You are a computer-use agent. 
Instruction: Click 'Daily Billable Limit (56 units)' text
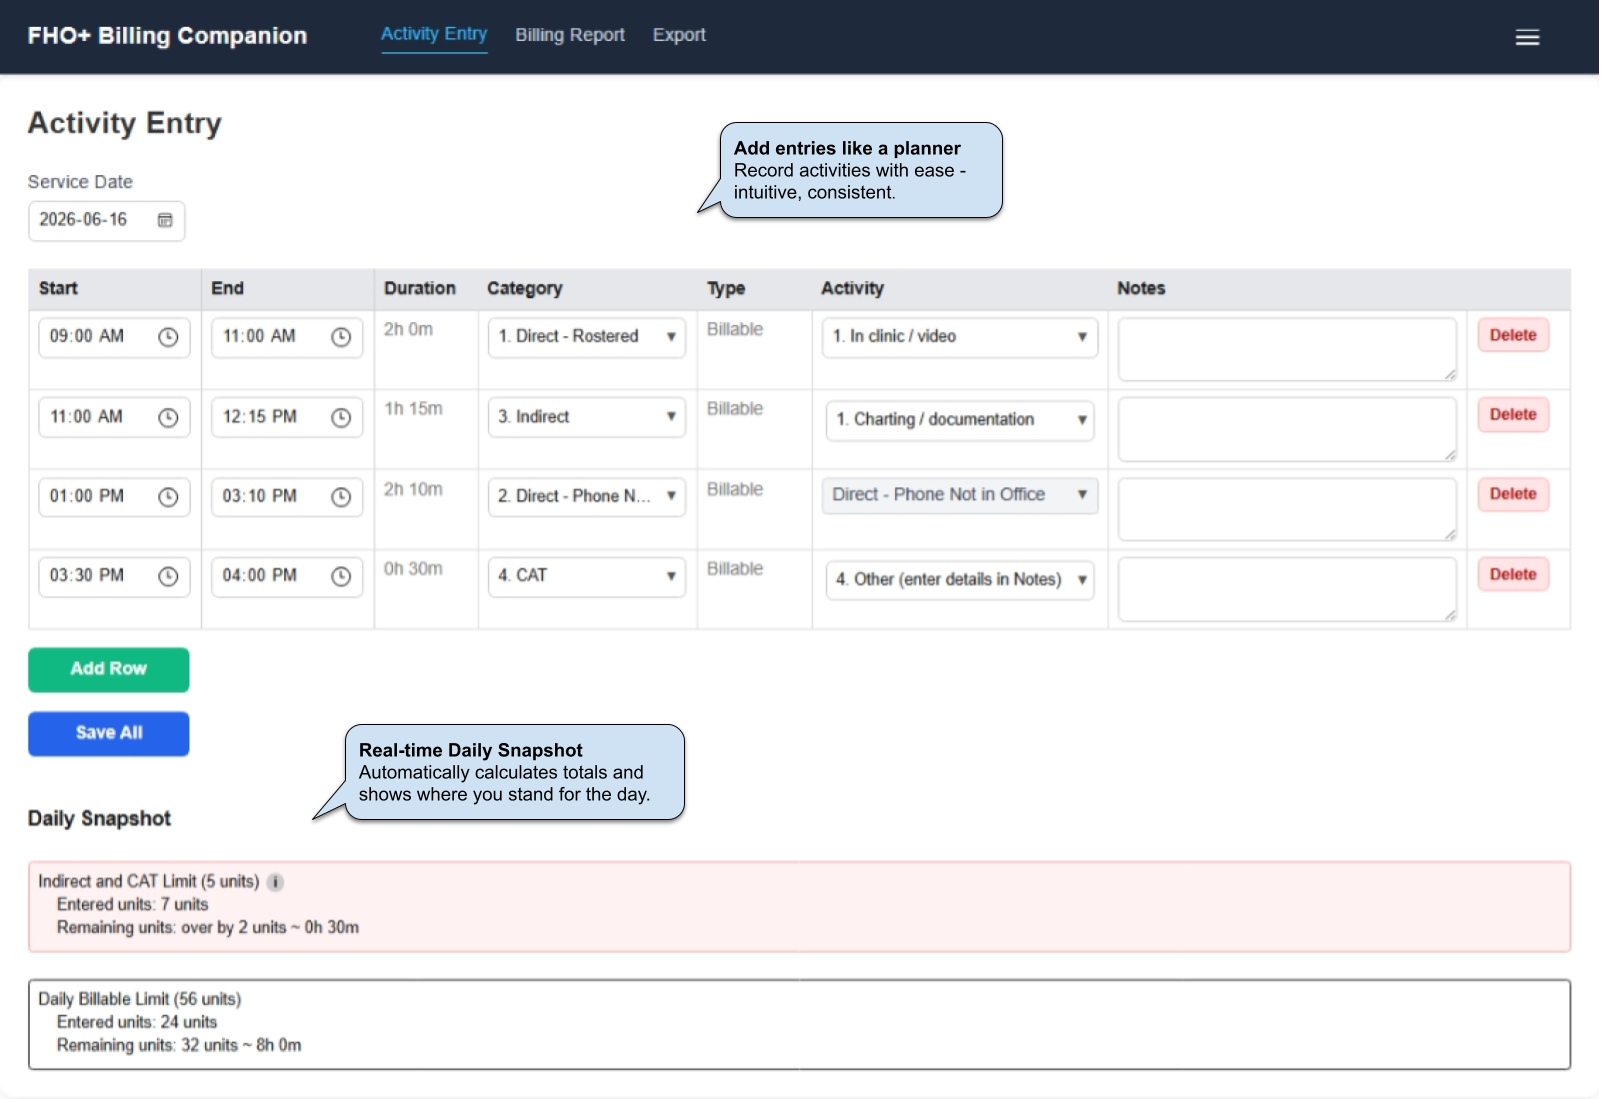point(140,999)
